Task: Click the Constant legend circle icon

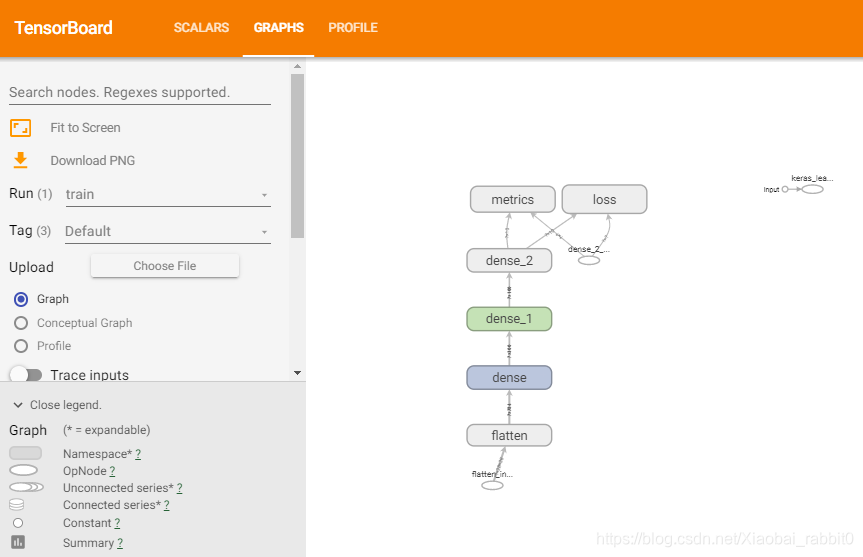Action: click(18, 523)
